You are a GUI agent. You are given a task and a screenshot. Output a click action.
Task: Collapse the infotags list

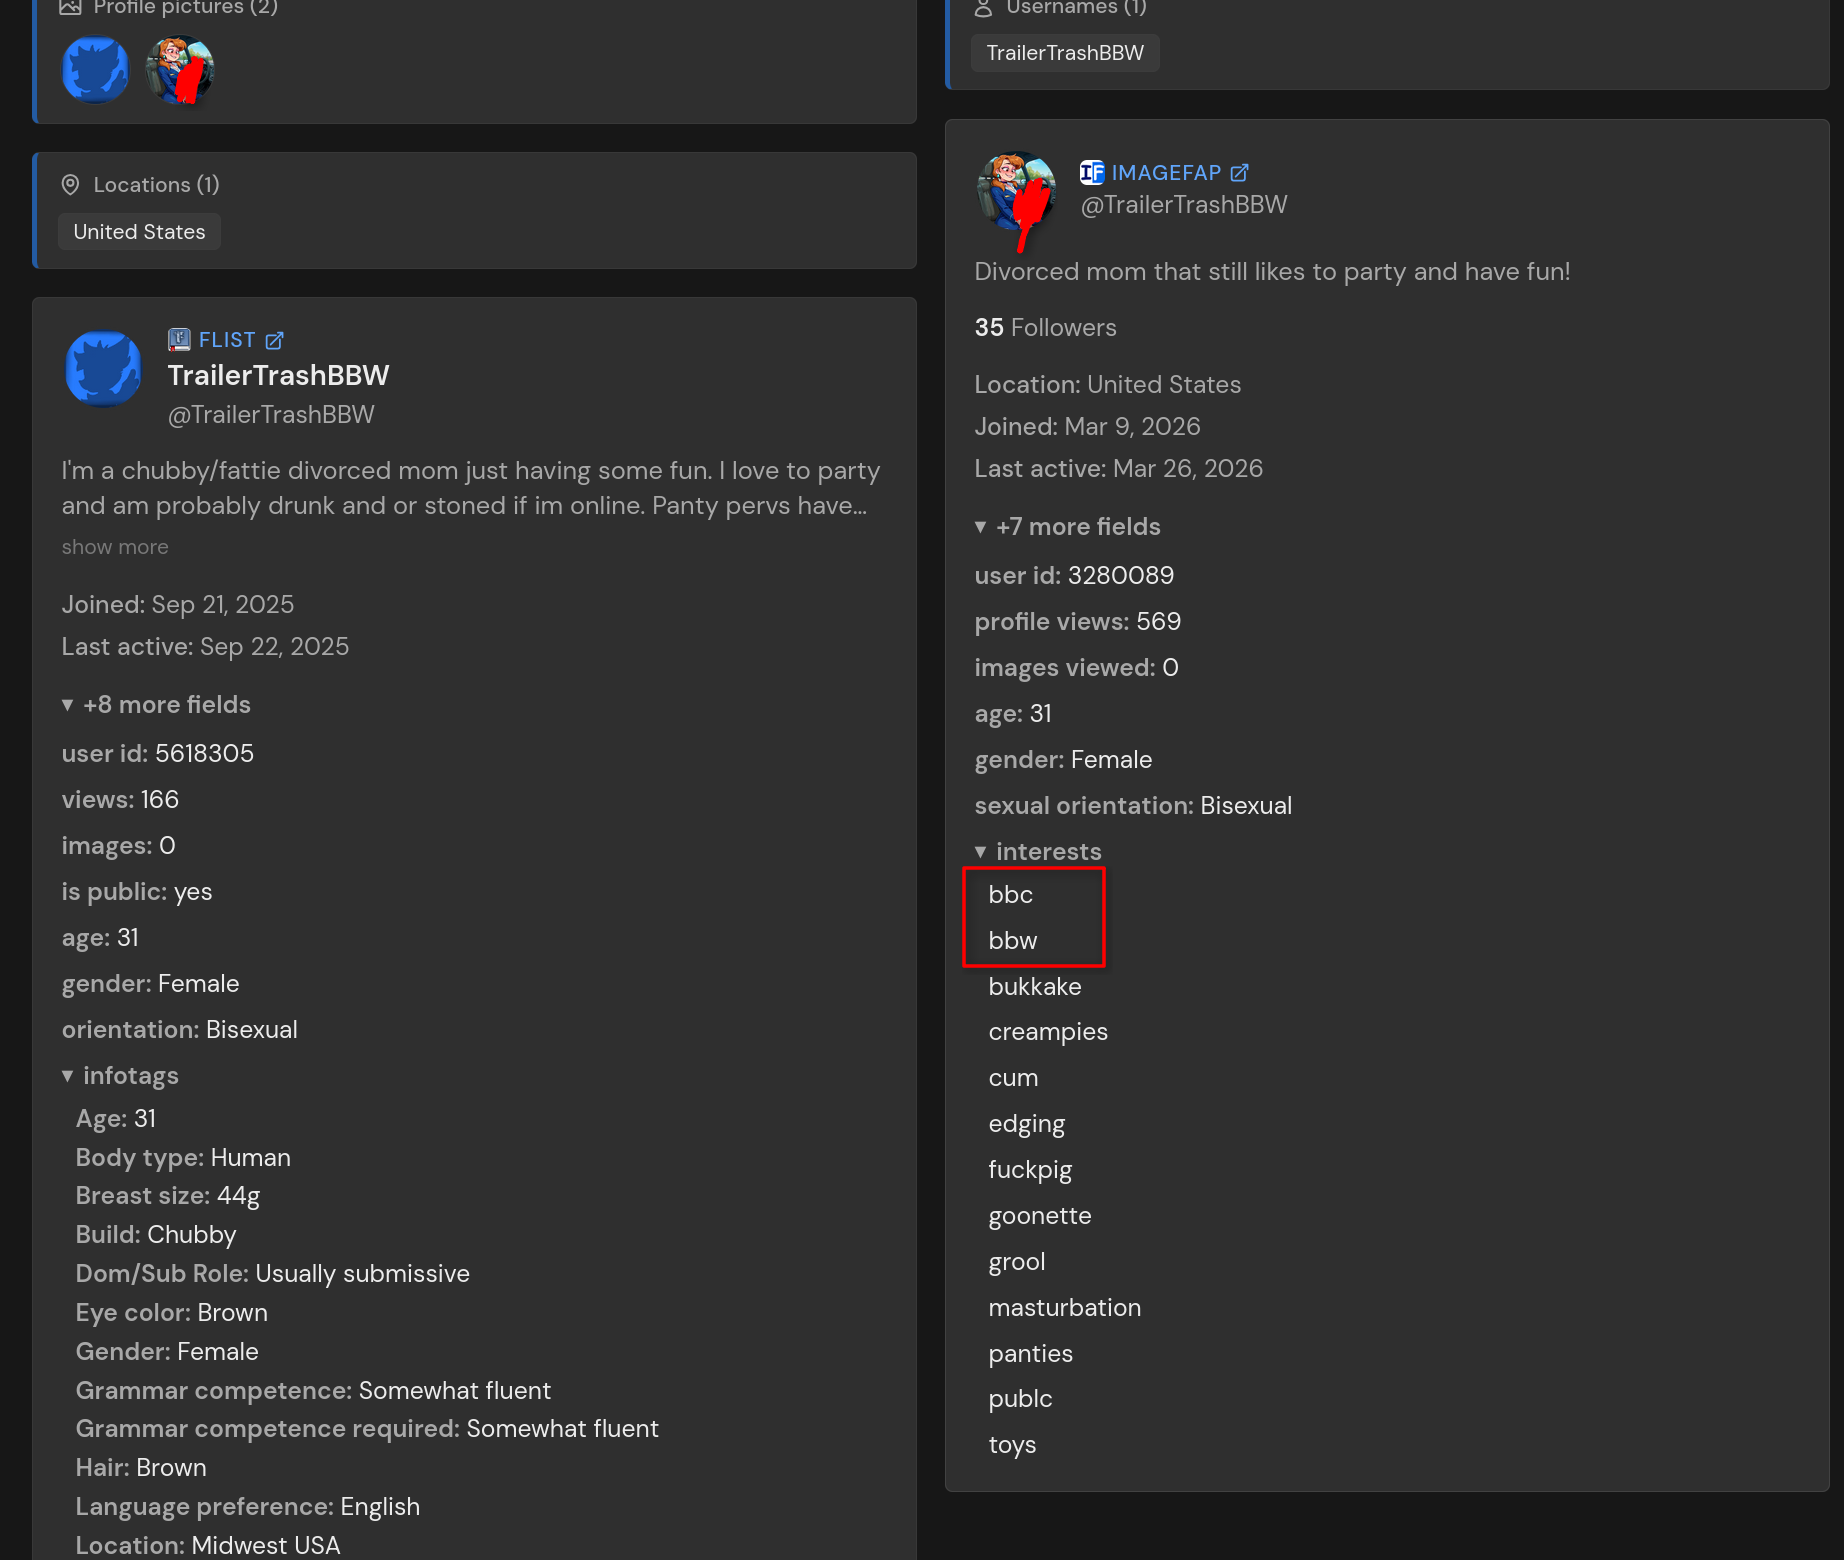coord(121,1076)
